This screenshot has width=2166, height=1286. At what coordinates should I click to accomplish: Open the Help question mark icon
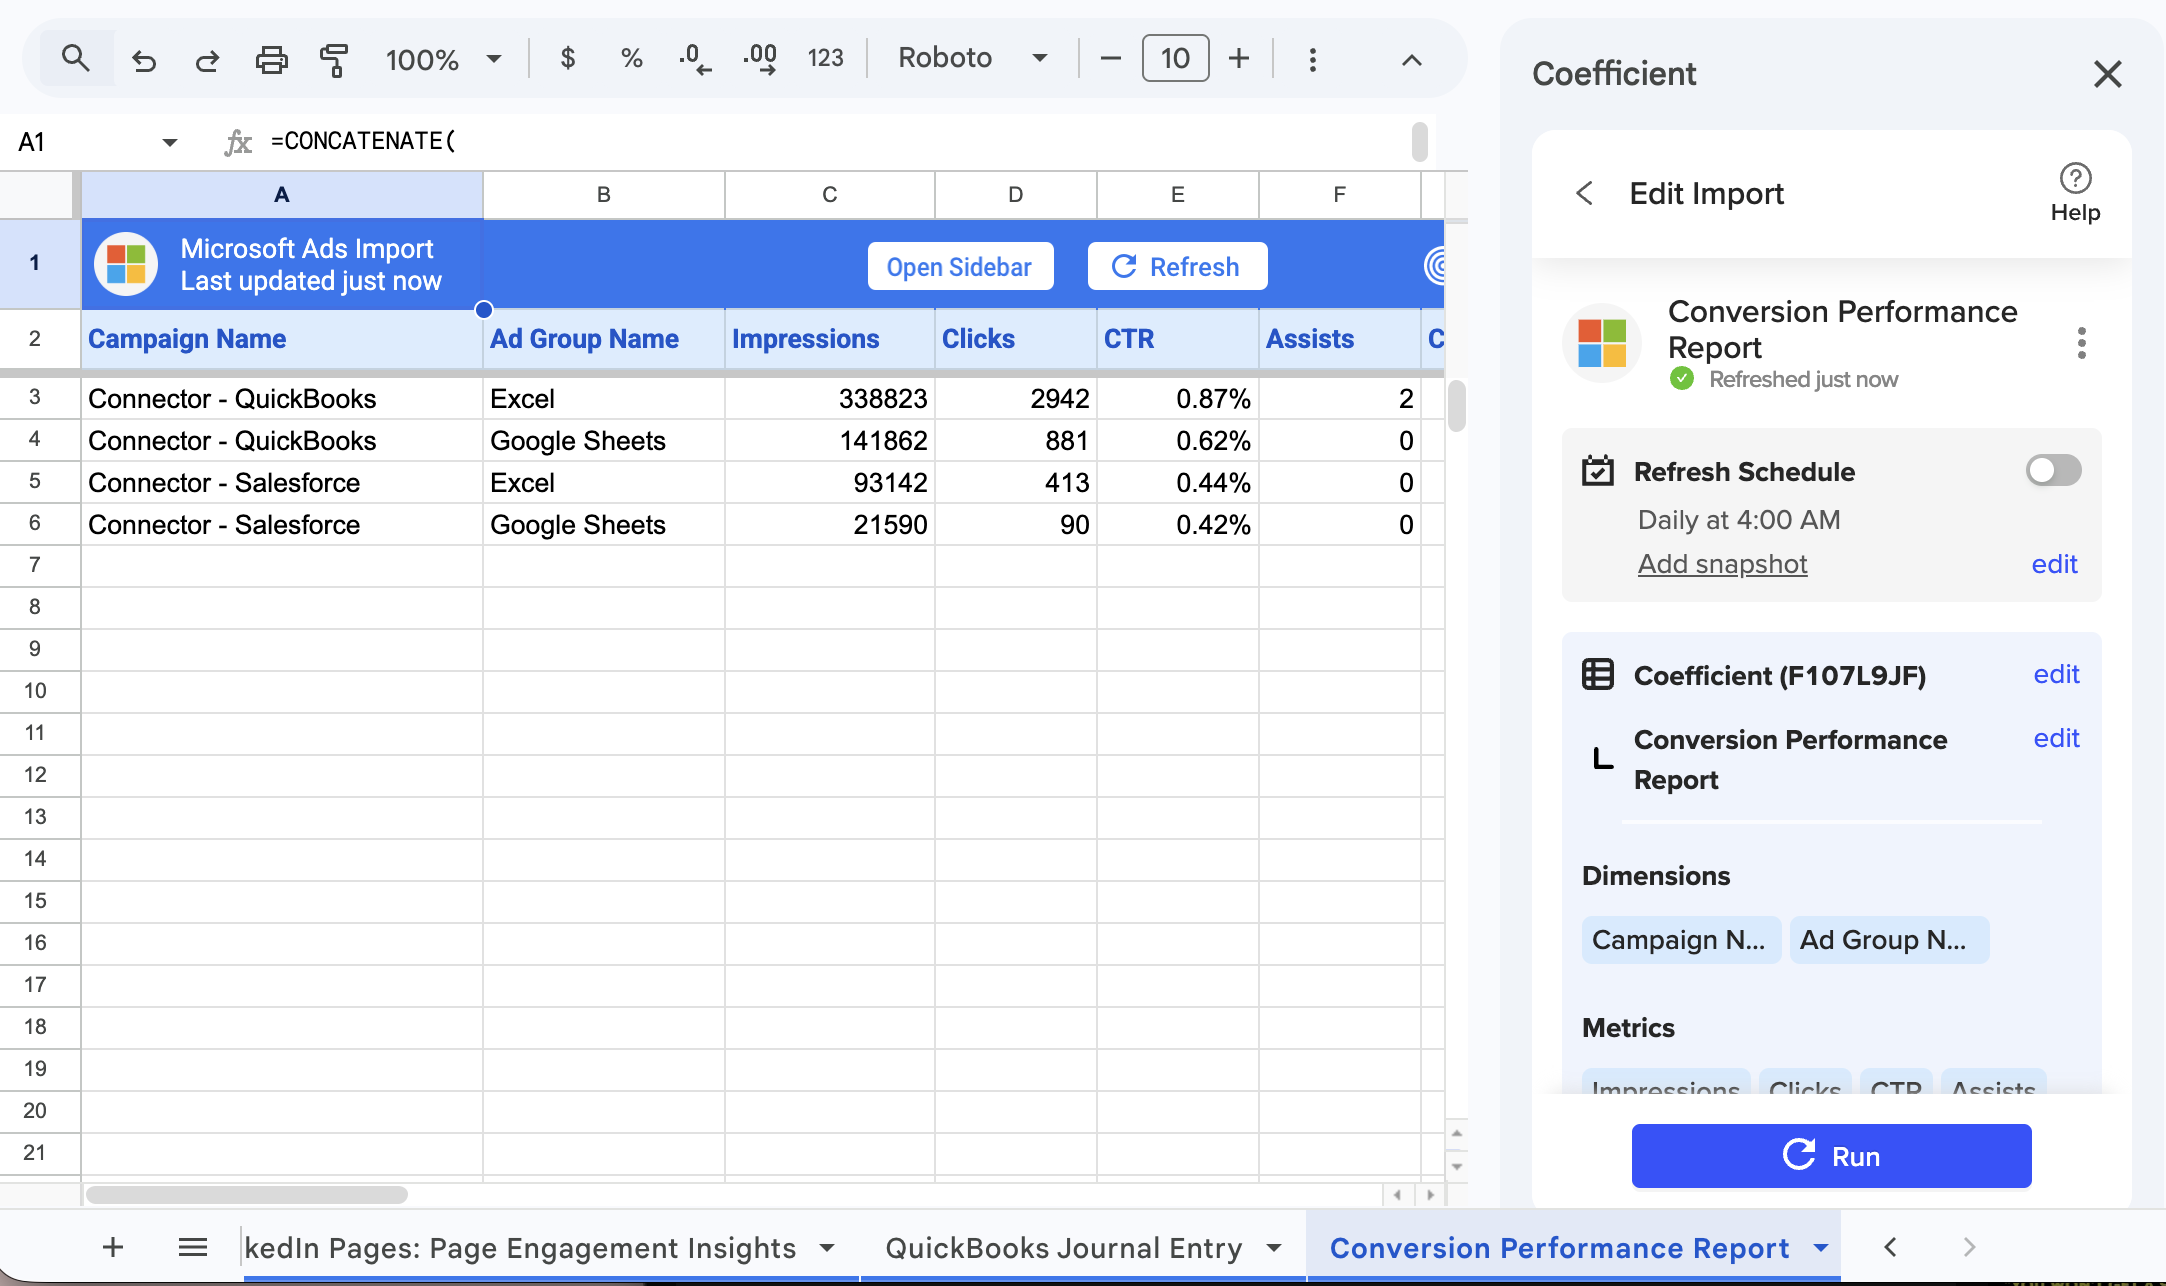(x=2075, y=192)
